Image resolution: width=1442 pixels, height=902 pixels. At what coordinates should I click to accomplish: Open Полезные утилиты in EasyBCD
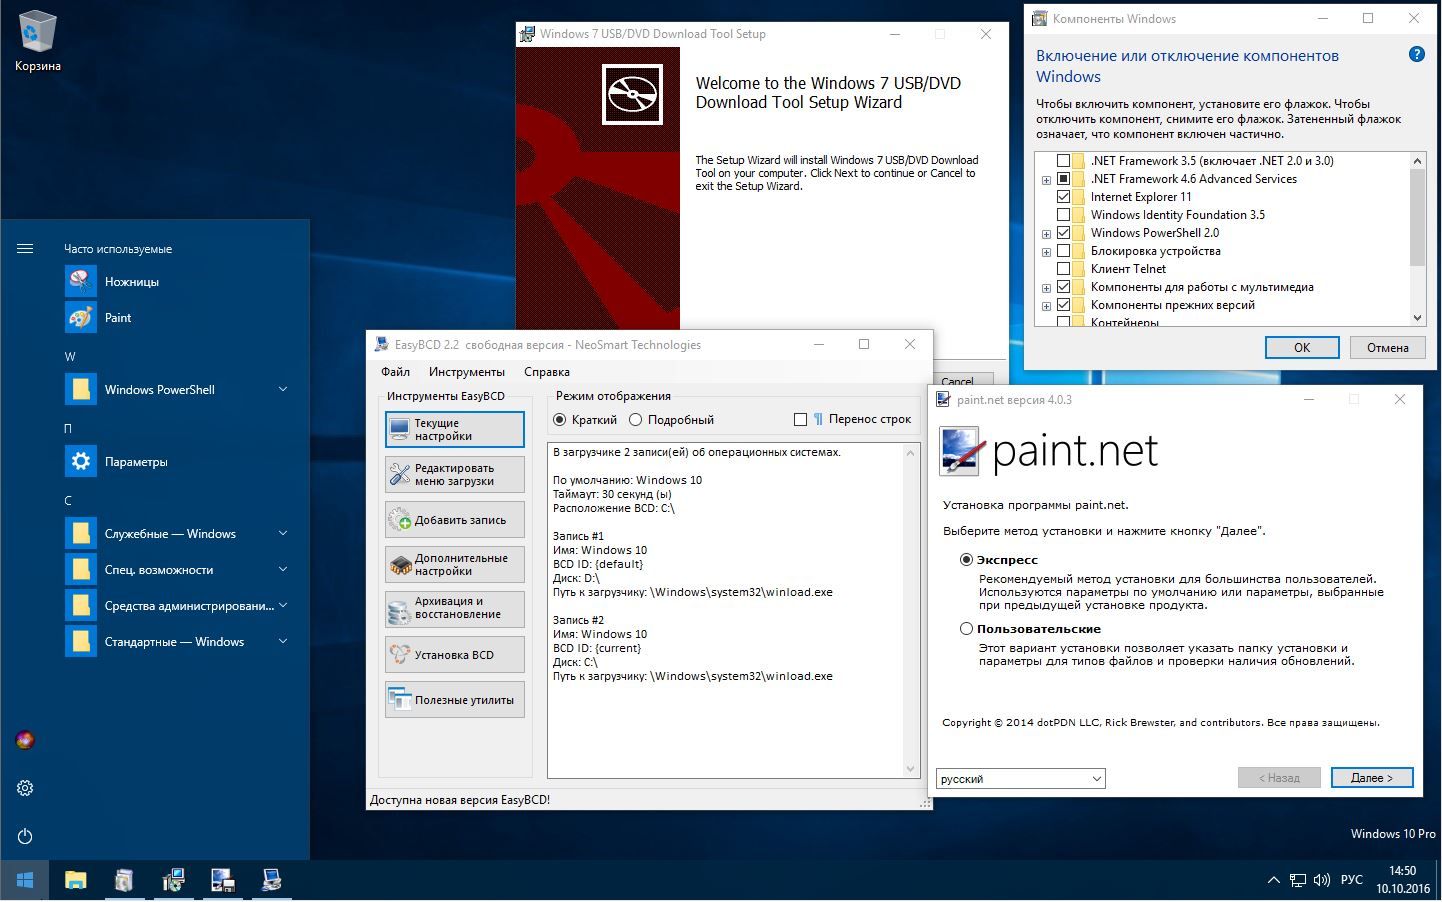(x=455, y=700)
